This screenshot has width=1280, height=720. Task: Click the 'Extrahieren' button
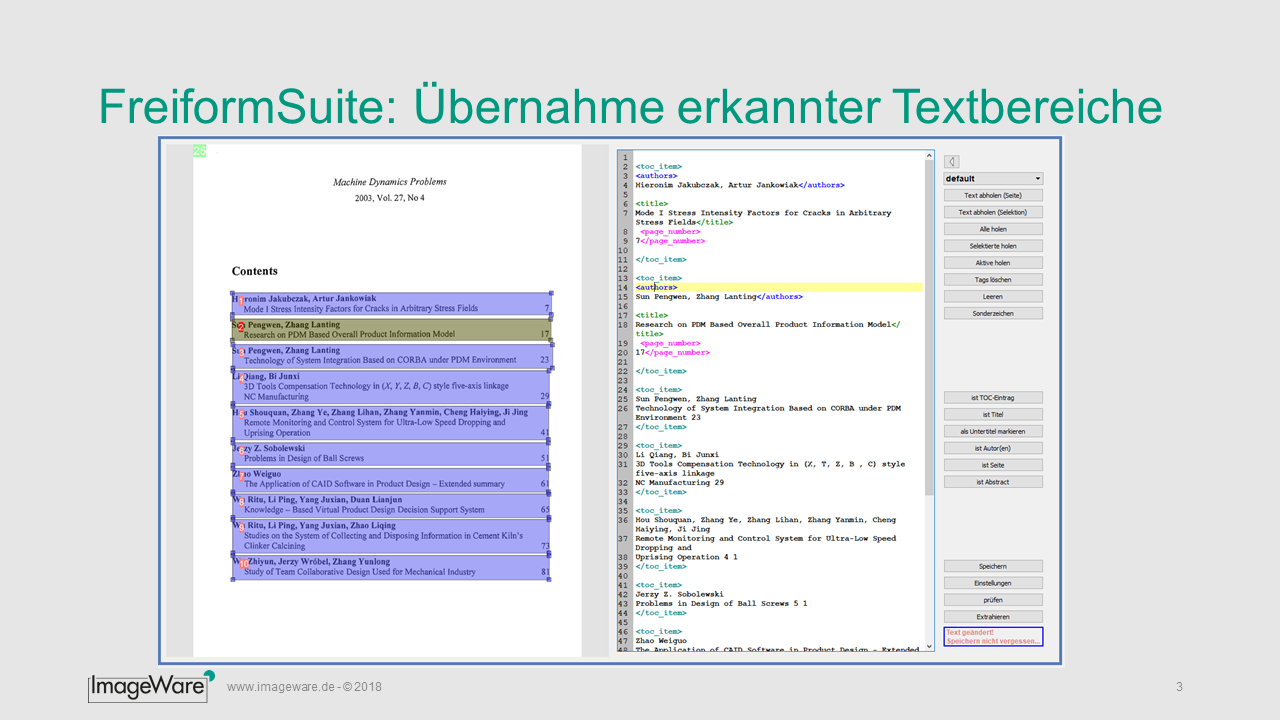click(993, 617)
